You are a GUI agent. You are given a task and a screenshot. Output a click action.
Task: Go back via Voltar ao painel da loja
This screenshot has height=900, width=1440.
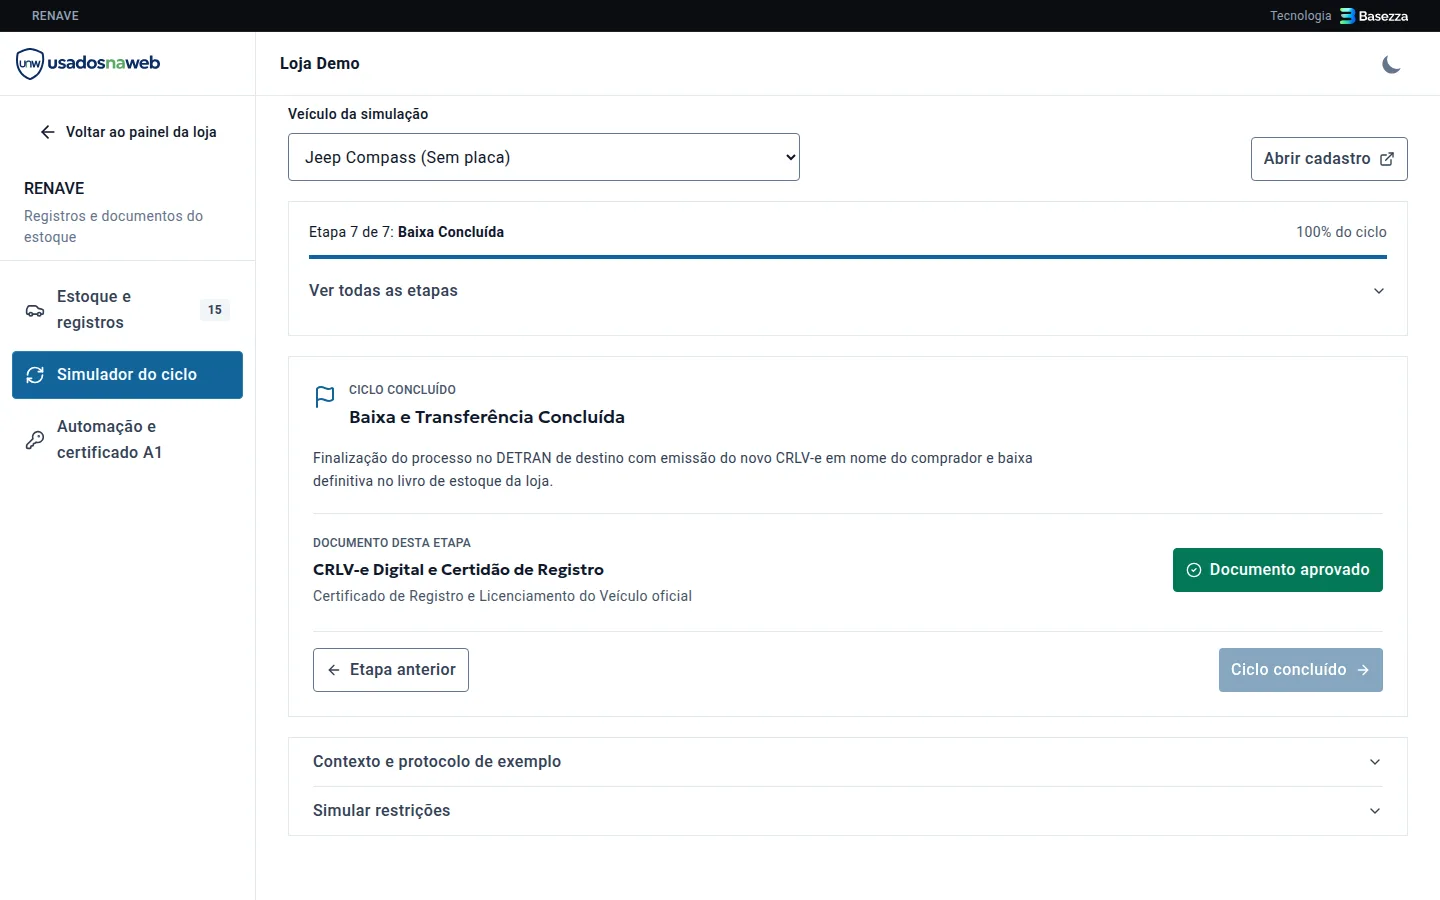point(128,132)
